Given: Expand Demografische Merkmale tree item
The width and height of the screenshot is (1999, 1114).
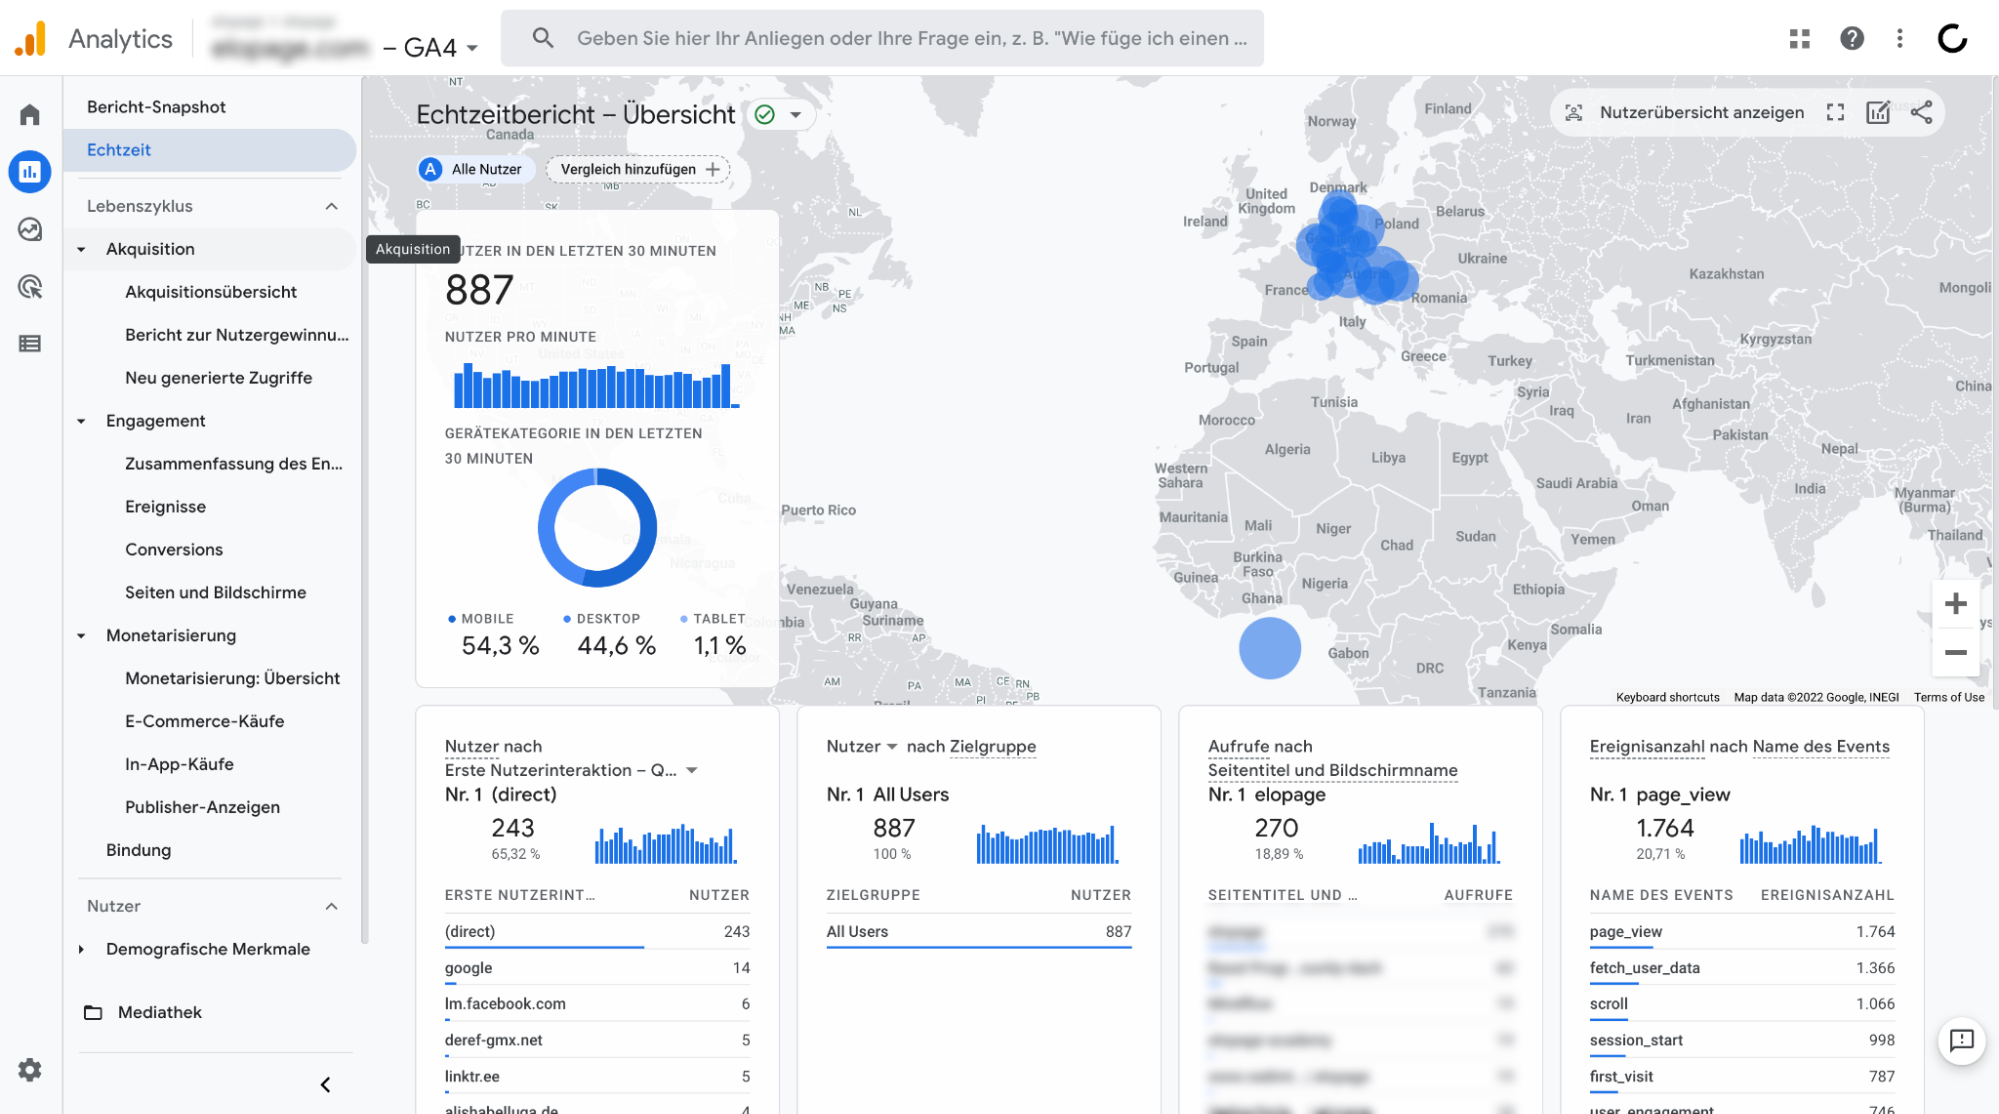Looking at the screenshot, I should click(x=82, y=949).
